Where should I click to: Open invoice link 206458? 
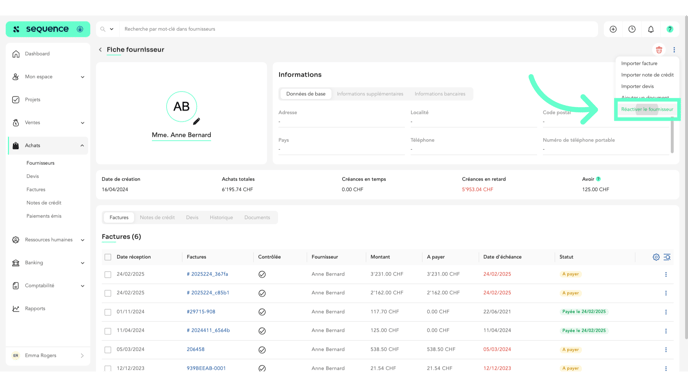195,350
